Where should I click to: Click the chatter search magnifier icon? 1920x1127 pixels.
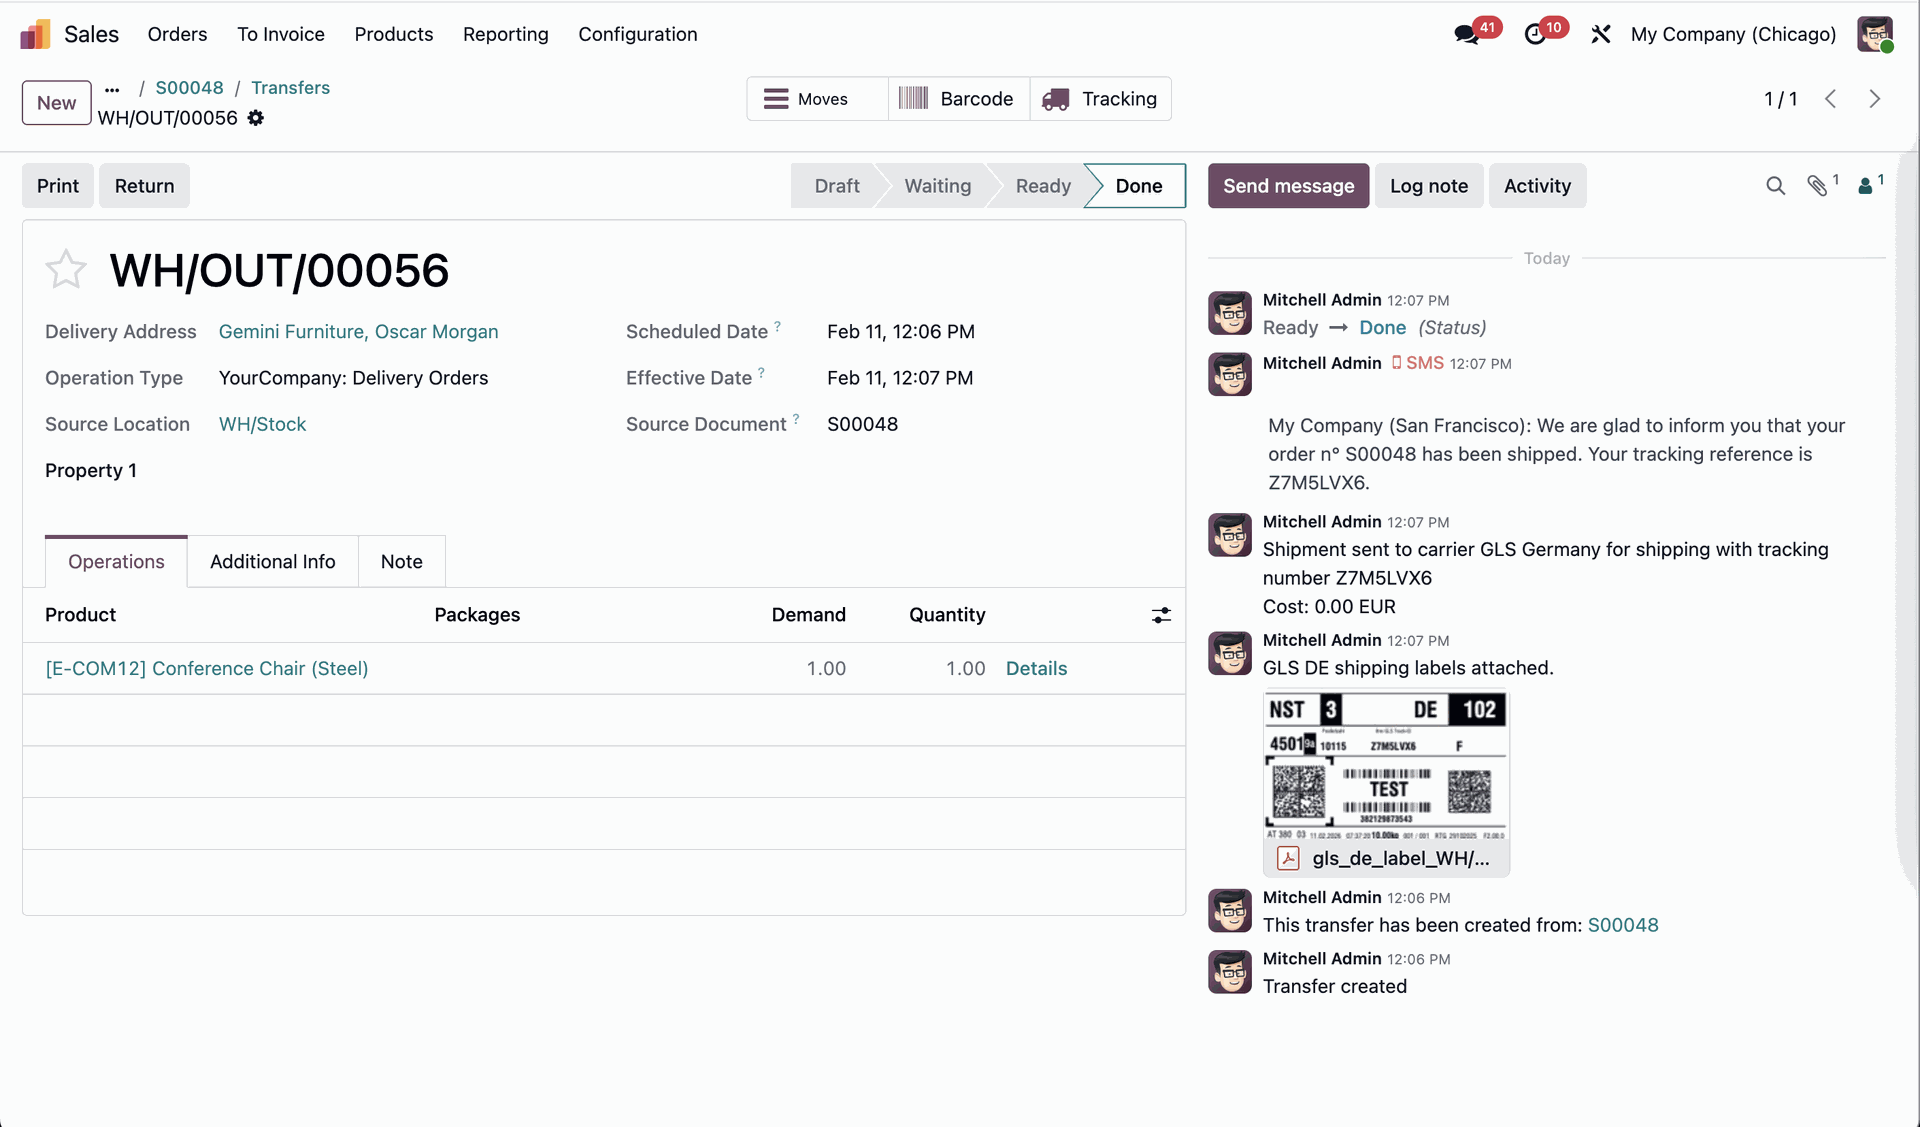click(1775, 186)
